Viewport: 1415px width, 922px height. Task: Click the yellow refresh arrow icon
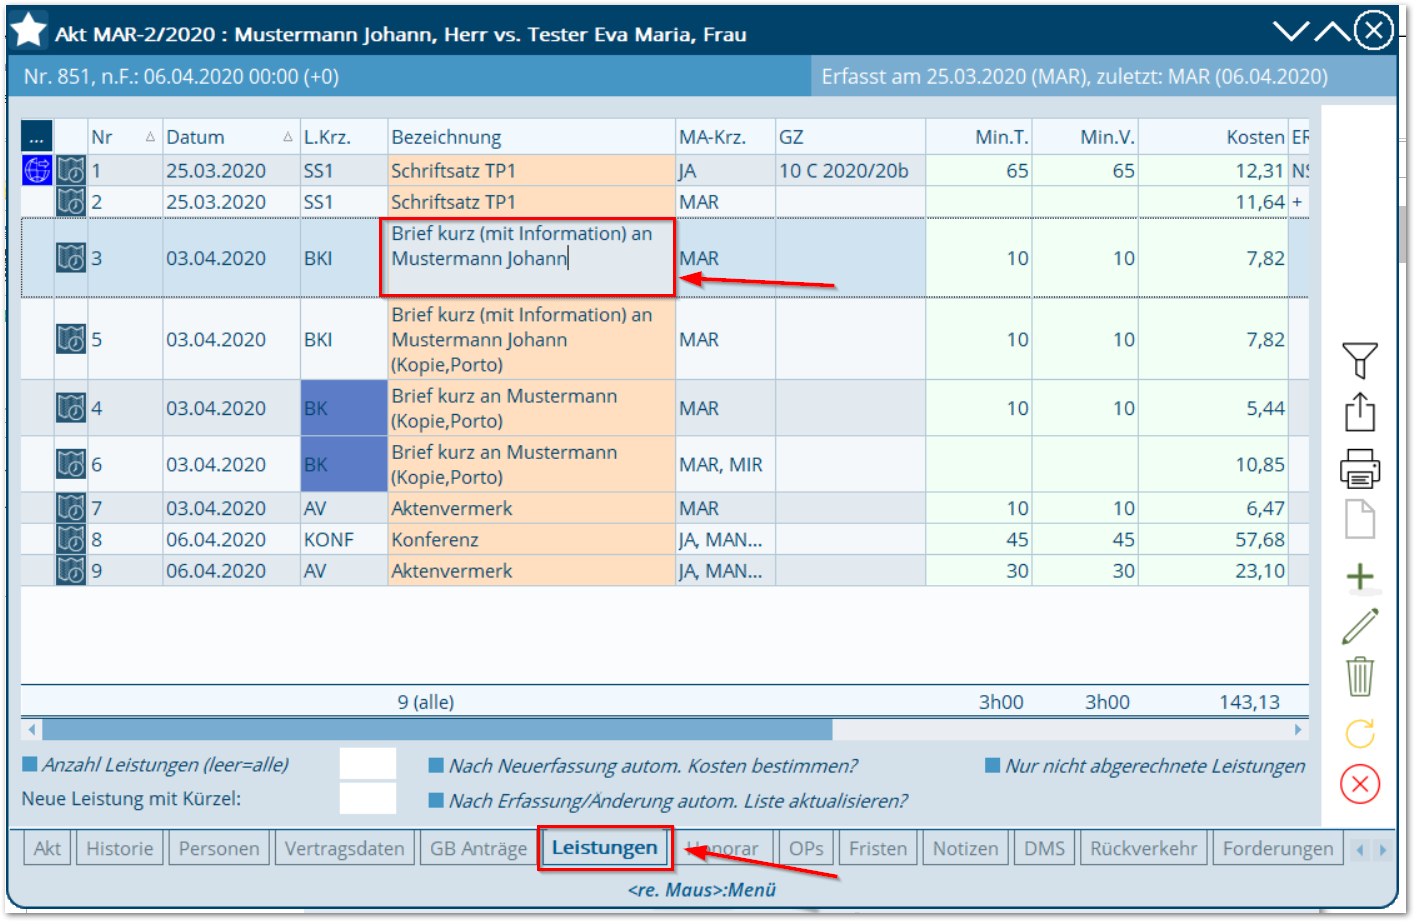pyautogui.click(x=1360, y=733)
